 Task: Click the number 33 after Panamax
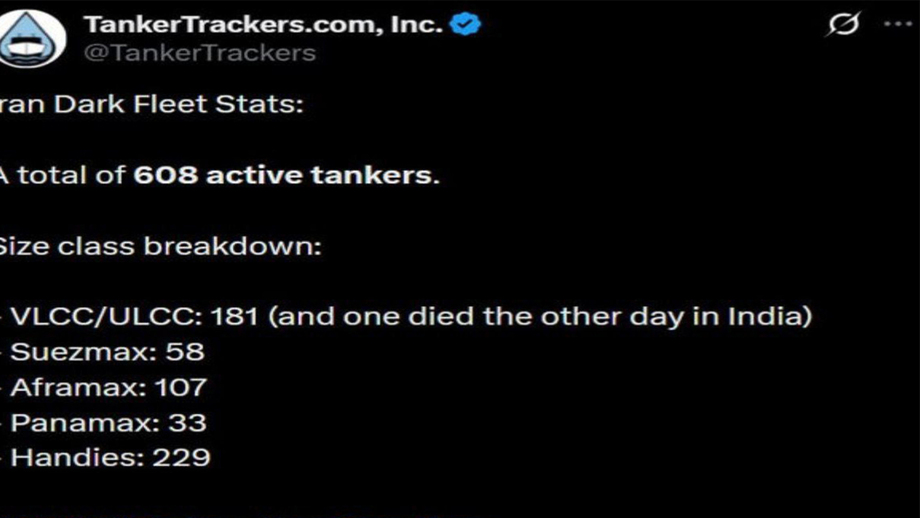point(186,423)
